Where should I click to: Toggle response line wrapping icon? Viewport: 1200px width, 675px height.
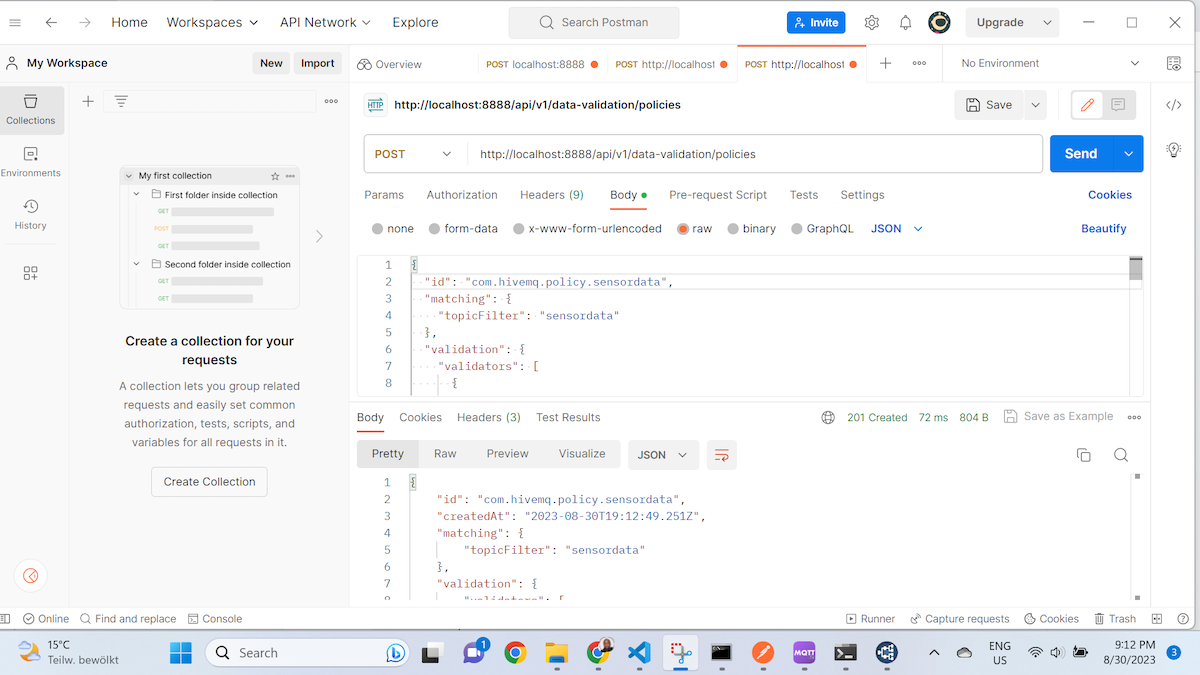tap(721, 455)
